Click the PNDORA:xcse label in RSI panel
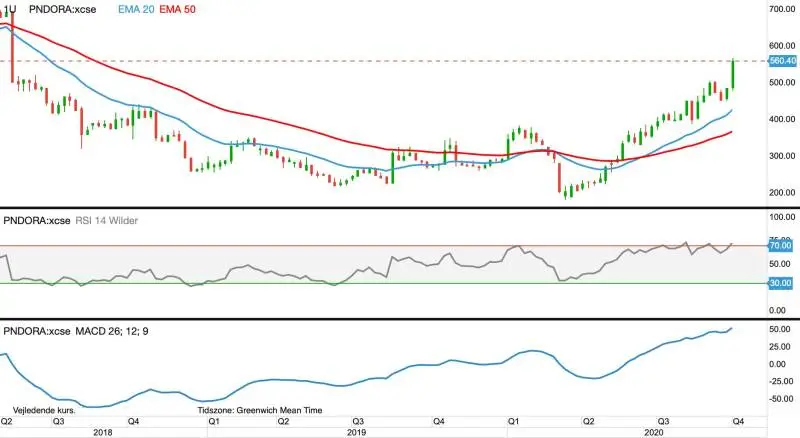The height and width of the screenshot is (438, 800). point(37,221)
